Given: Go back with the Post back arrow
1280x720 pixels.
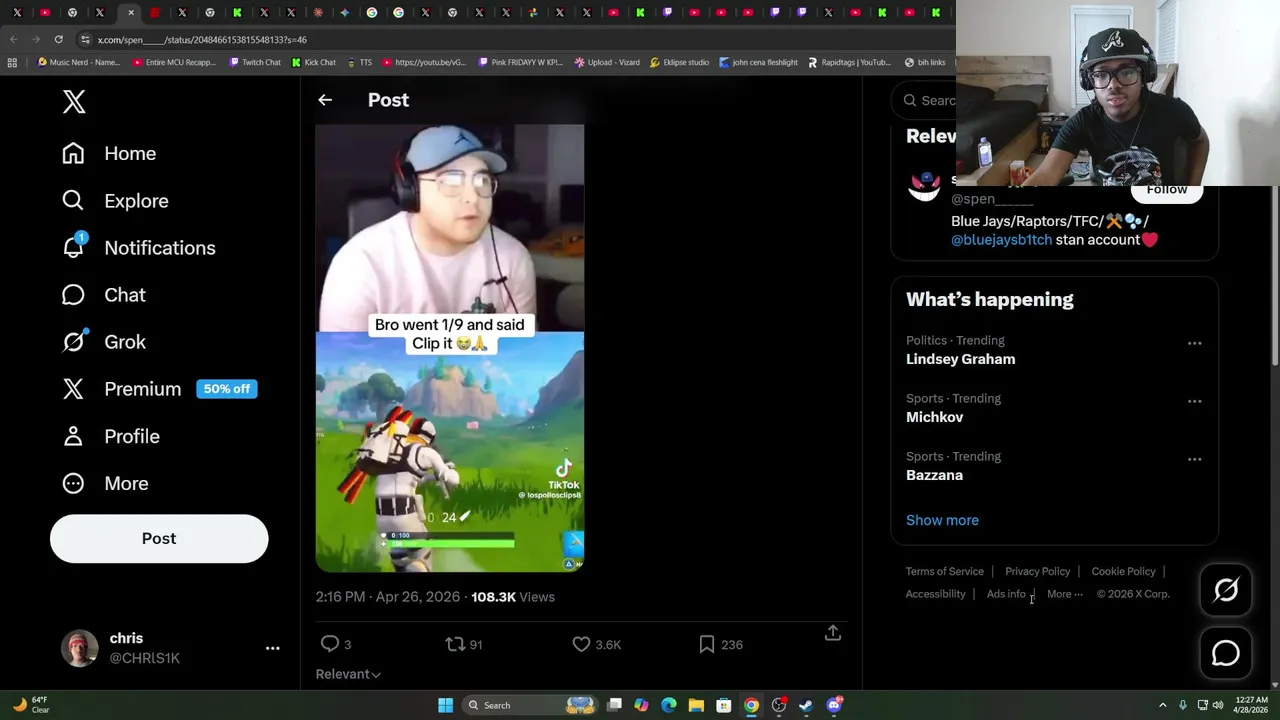Looking at the screenshot, I should click(325, 100).
